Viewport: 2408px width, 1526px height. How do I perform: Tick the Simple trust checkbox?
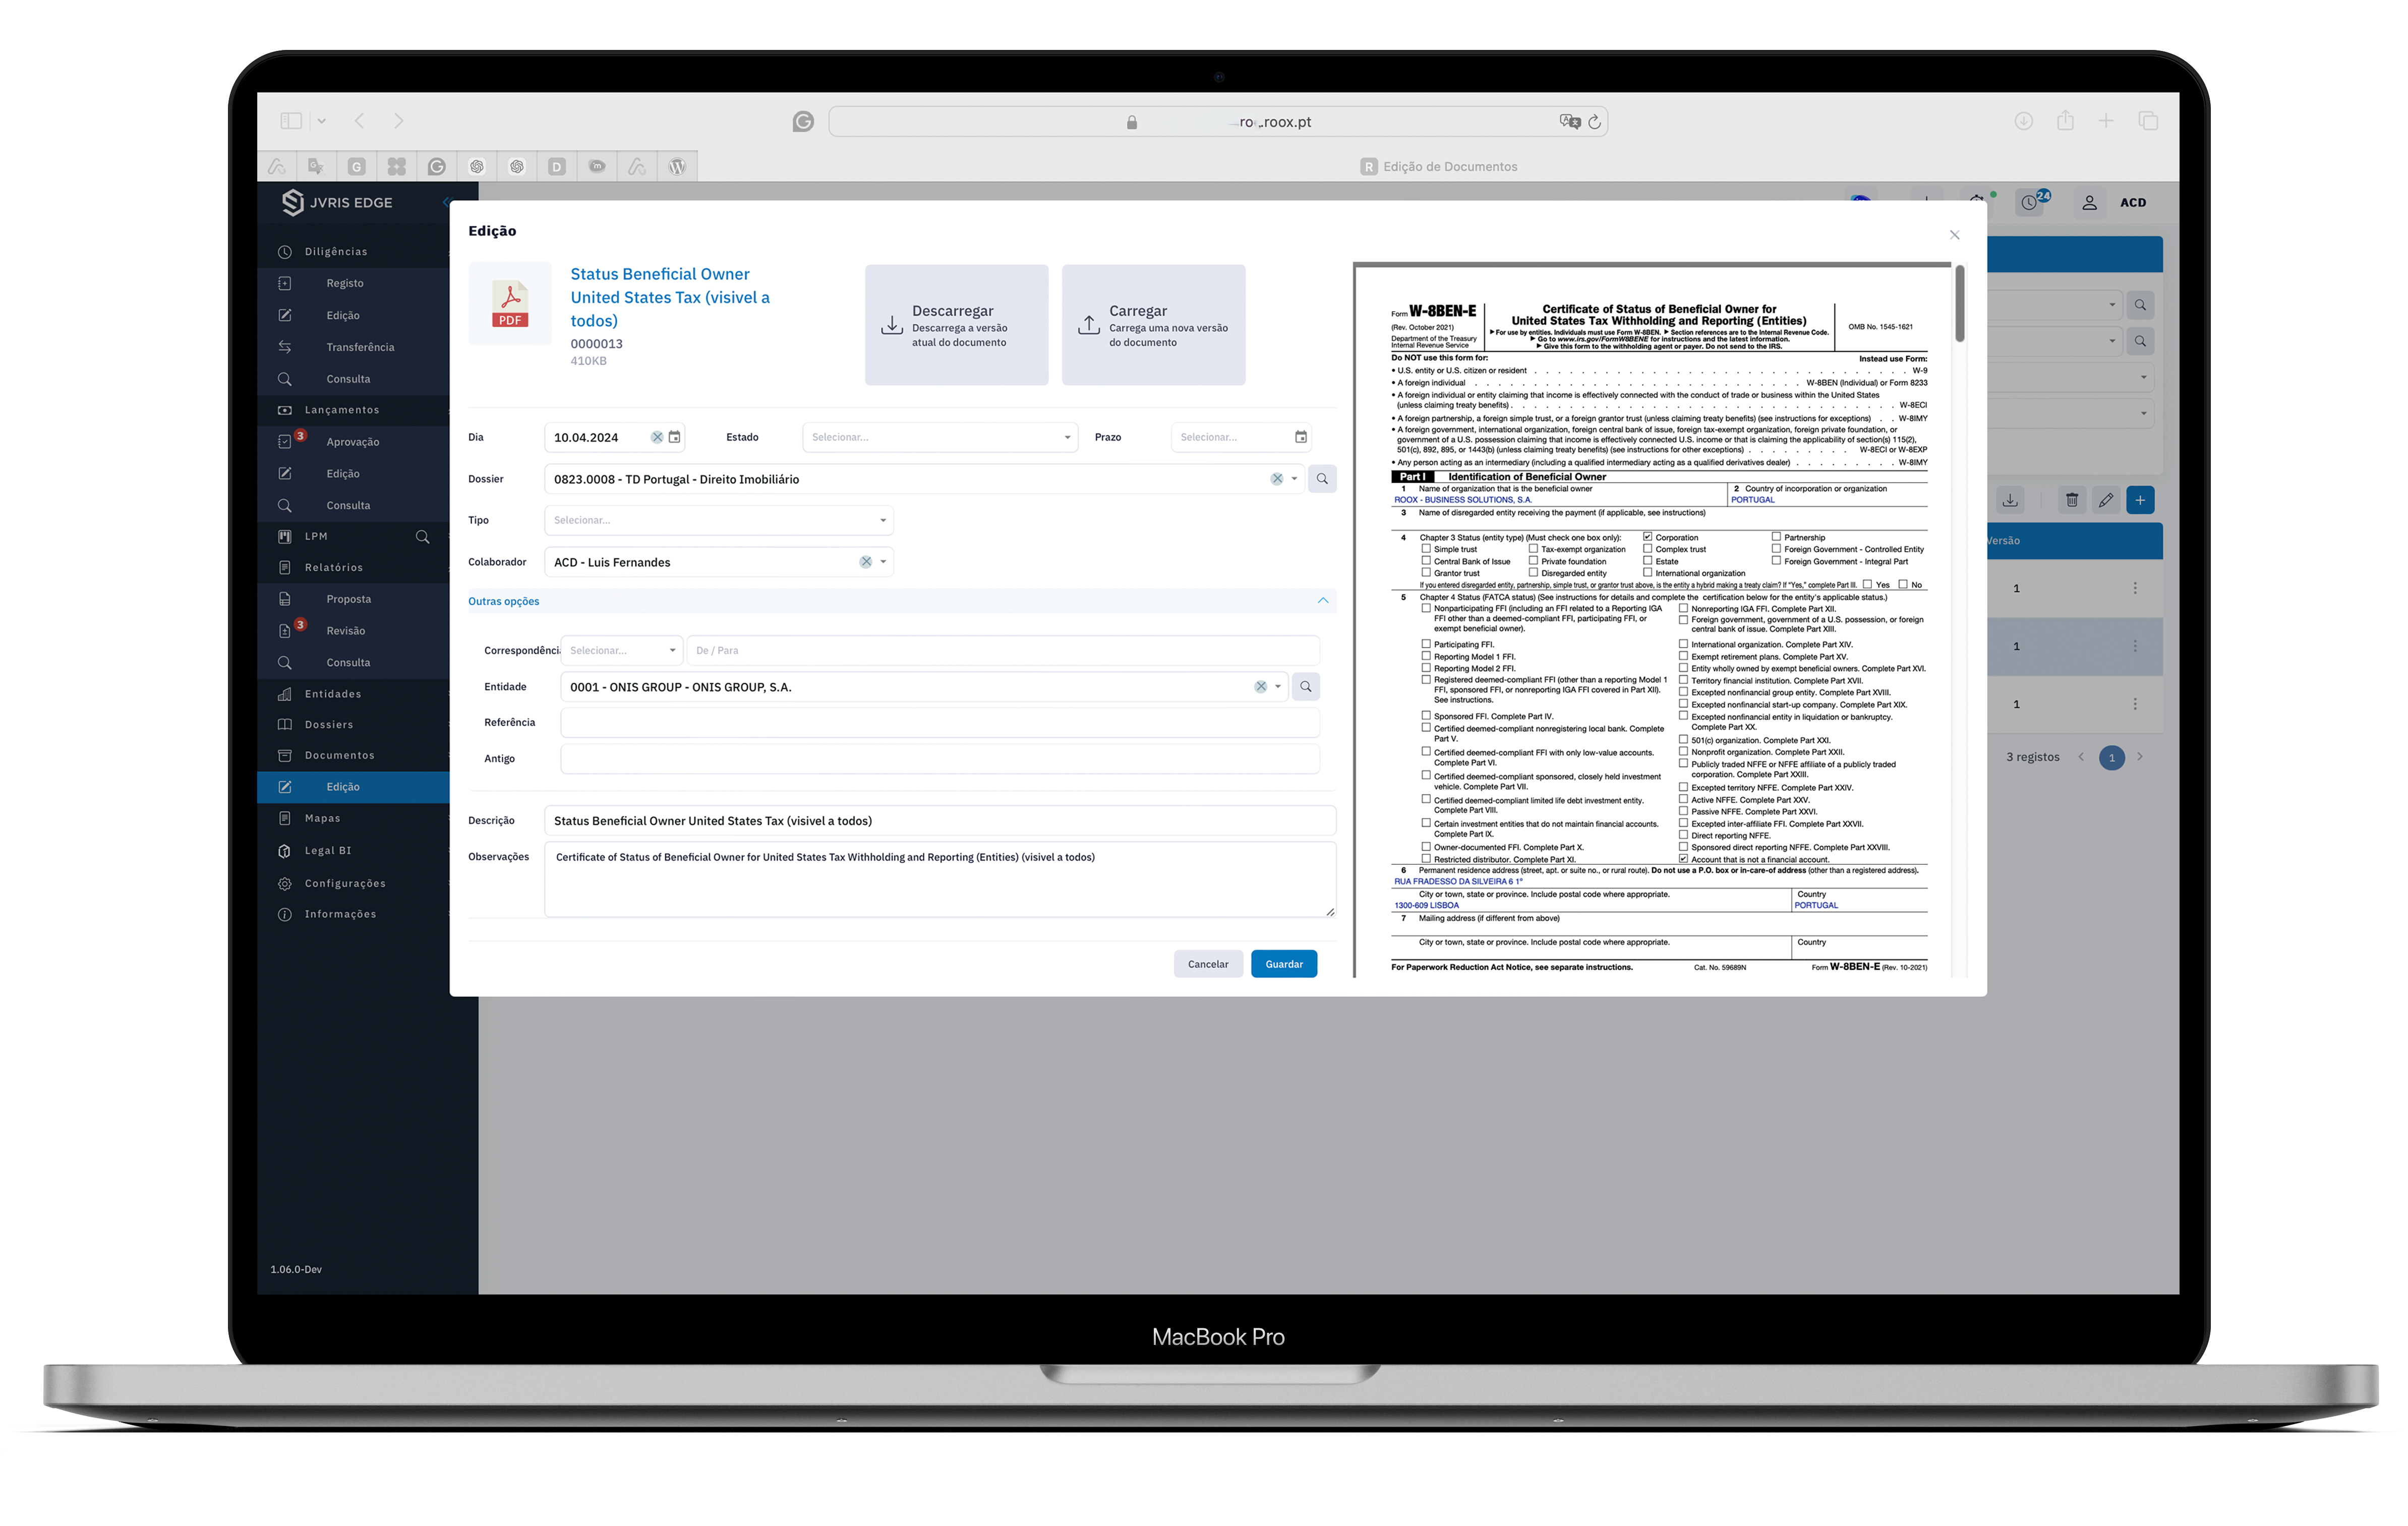point(1426,549)
